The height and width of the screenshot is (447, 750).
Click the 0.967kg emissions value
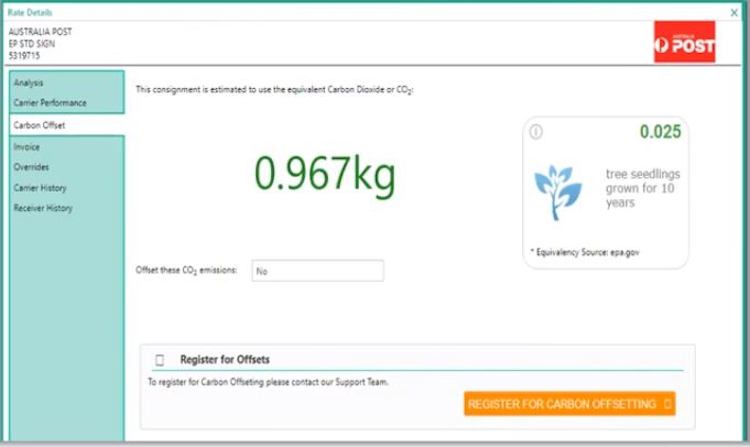pos(325,174)
